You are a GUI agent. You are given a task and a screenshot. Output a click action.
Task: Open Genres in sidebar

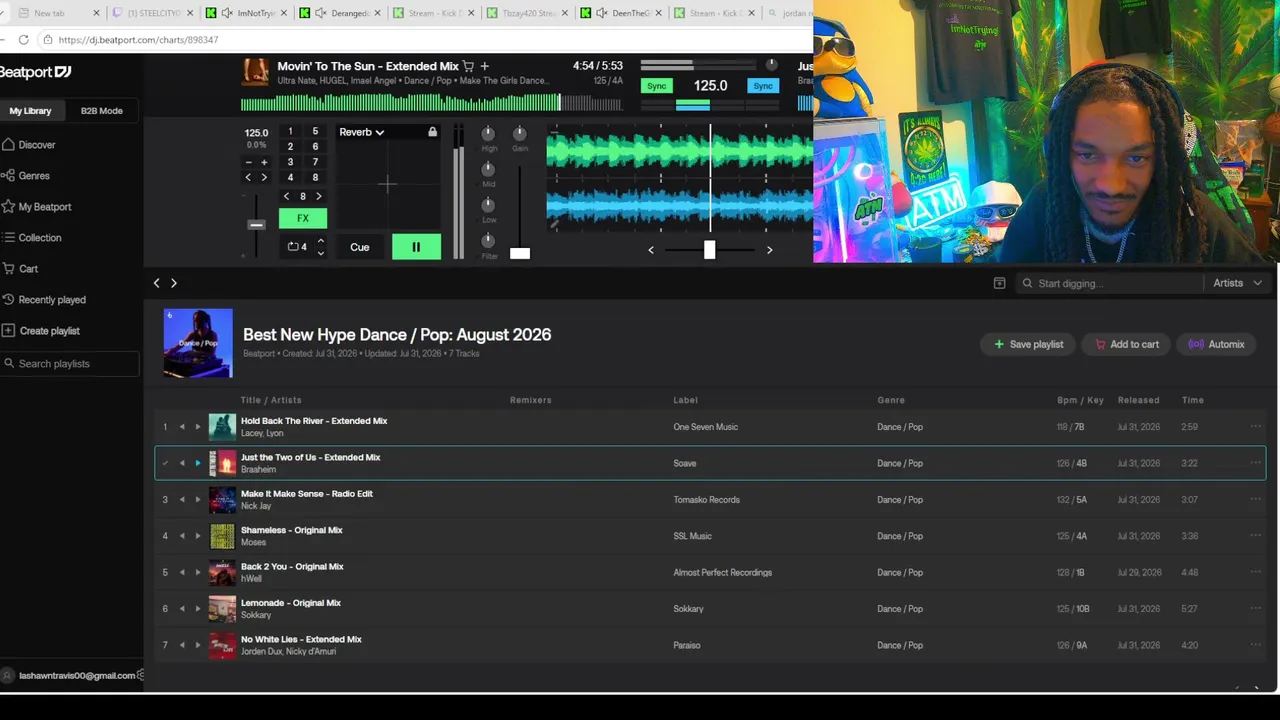[x=26, y=176]
